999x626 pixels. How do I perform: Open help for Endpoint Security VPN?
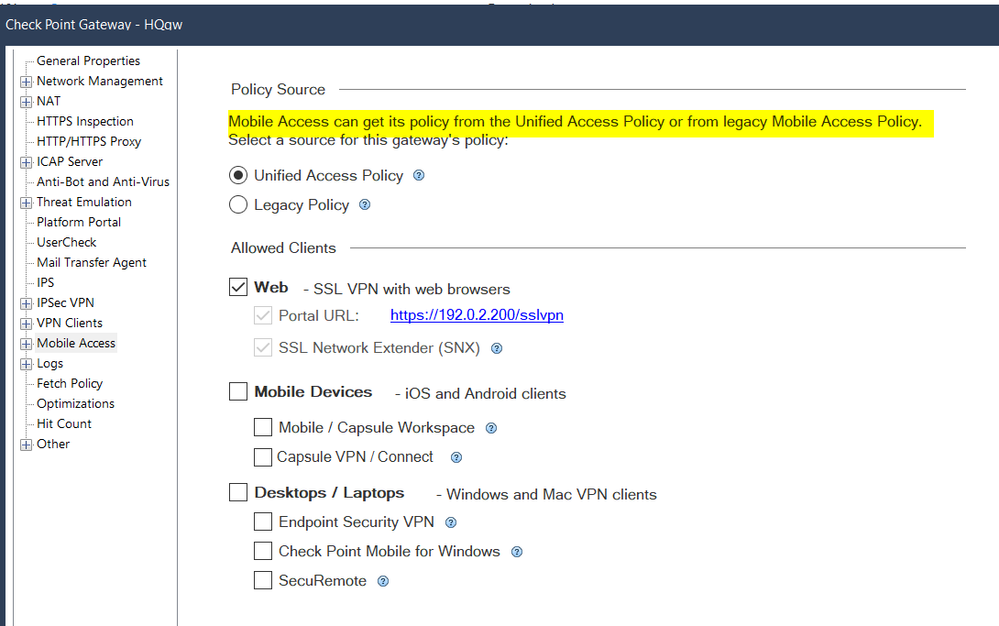450,523
